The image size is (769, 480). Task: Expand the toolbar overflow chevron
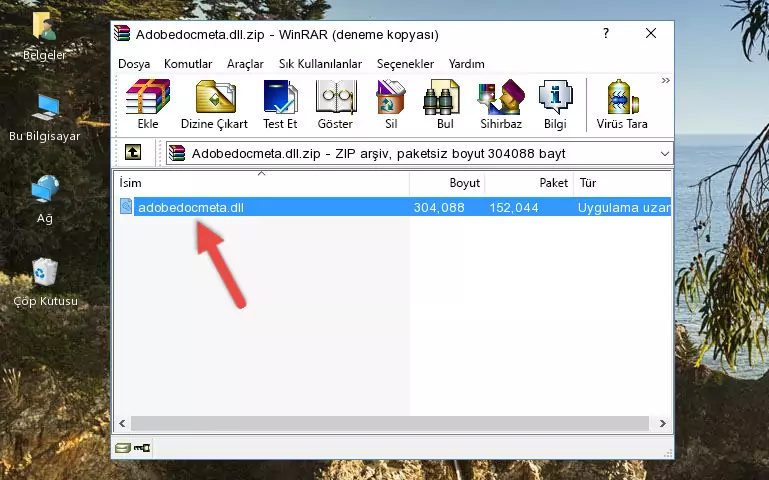(666, 81)
